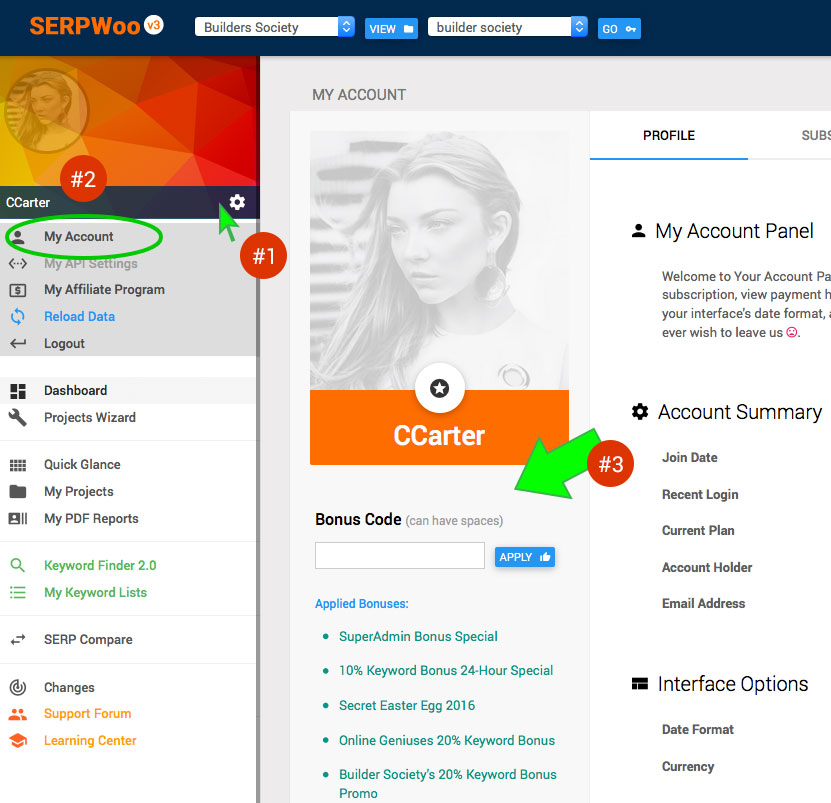Select My PDF Reports in sidebar

click(91, 518)
